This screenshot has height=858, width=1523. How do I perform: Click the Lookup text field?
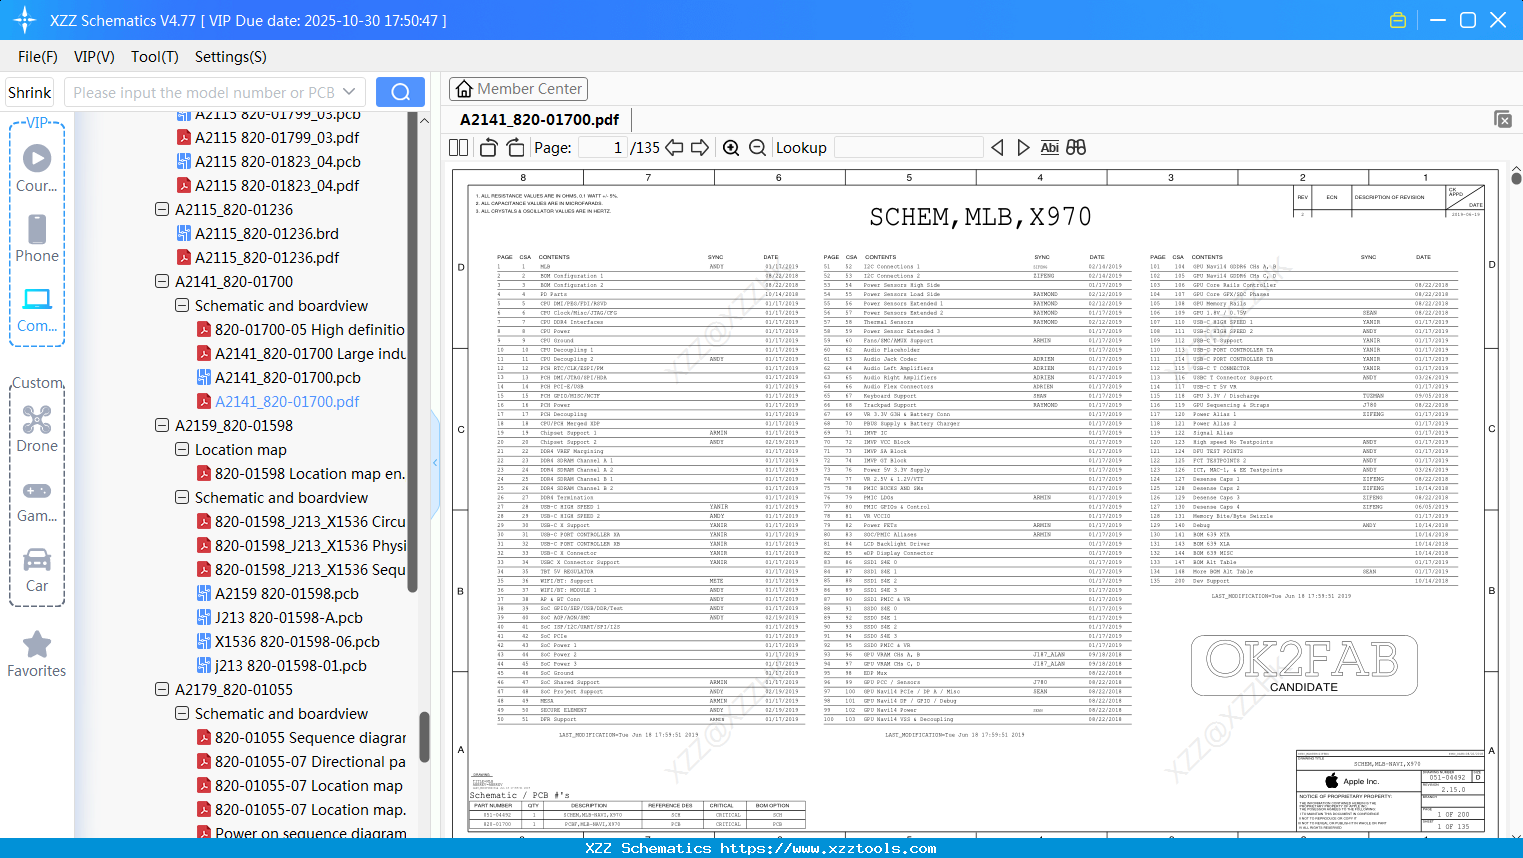pos(908,148)
